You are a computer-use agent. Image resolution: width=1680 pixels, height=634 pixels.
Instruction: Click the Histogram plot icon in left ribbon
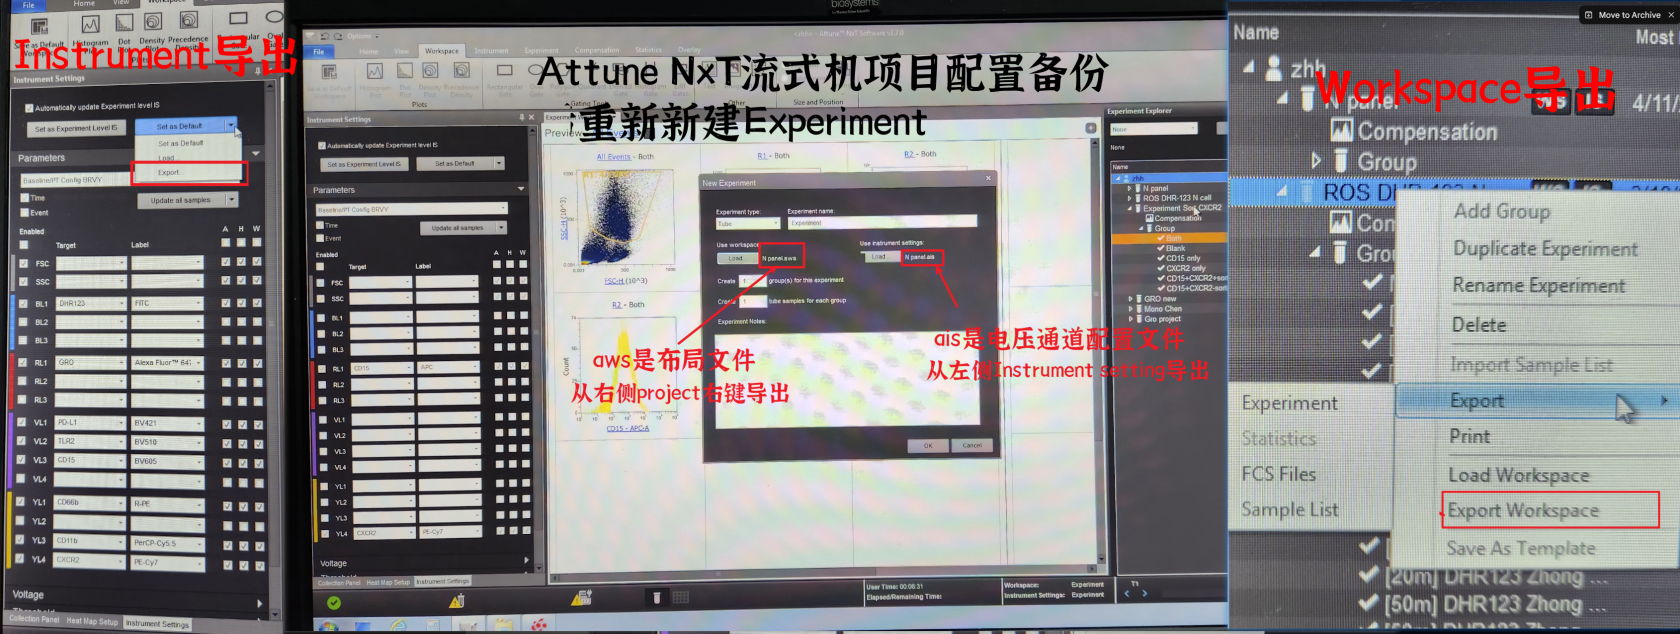[x=90, y=25]
